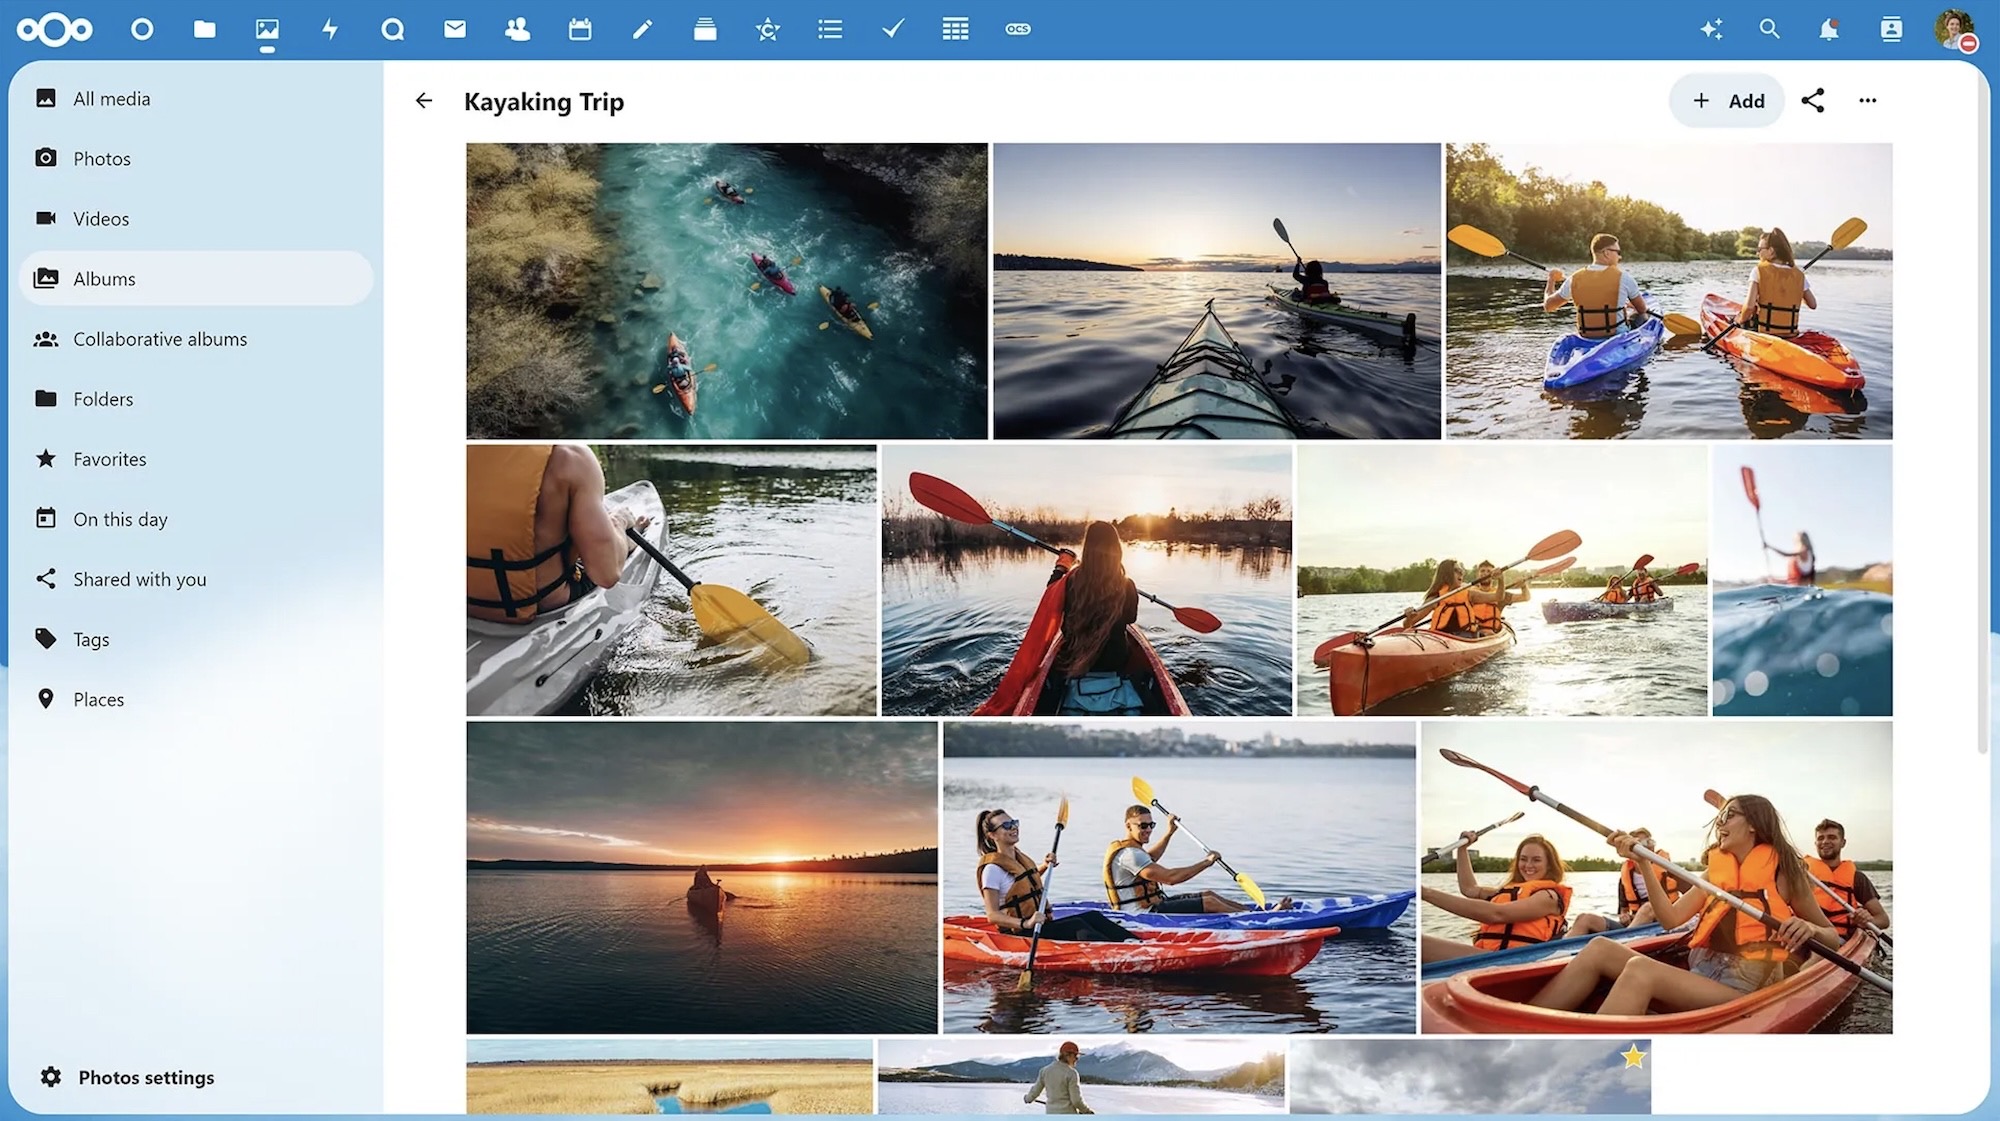Click the aerial kayaking photo thumbnail

click(x=727, y=290)
